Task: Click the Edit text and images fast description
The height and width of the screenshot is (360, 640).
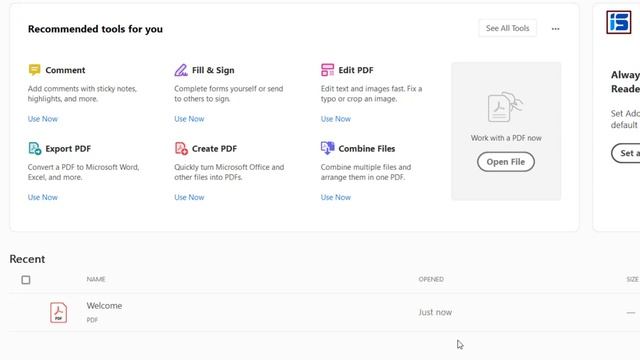Action: [x=371, y=94]
